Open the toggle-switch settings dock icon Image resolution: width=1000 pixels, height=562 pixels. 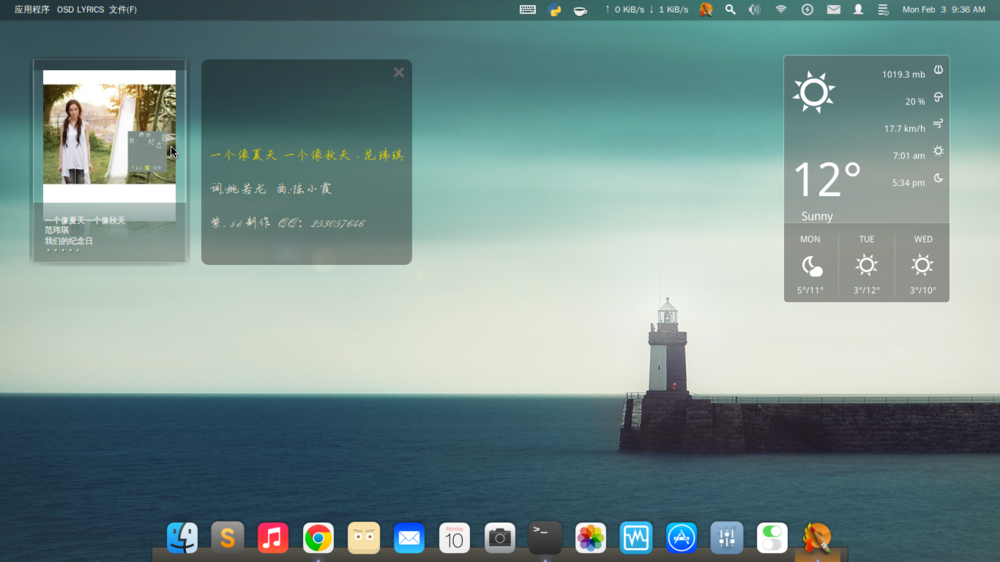point(772,538)
